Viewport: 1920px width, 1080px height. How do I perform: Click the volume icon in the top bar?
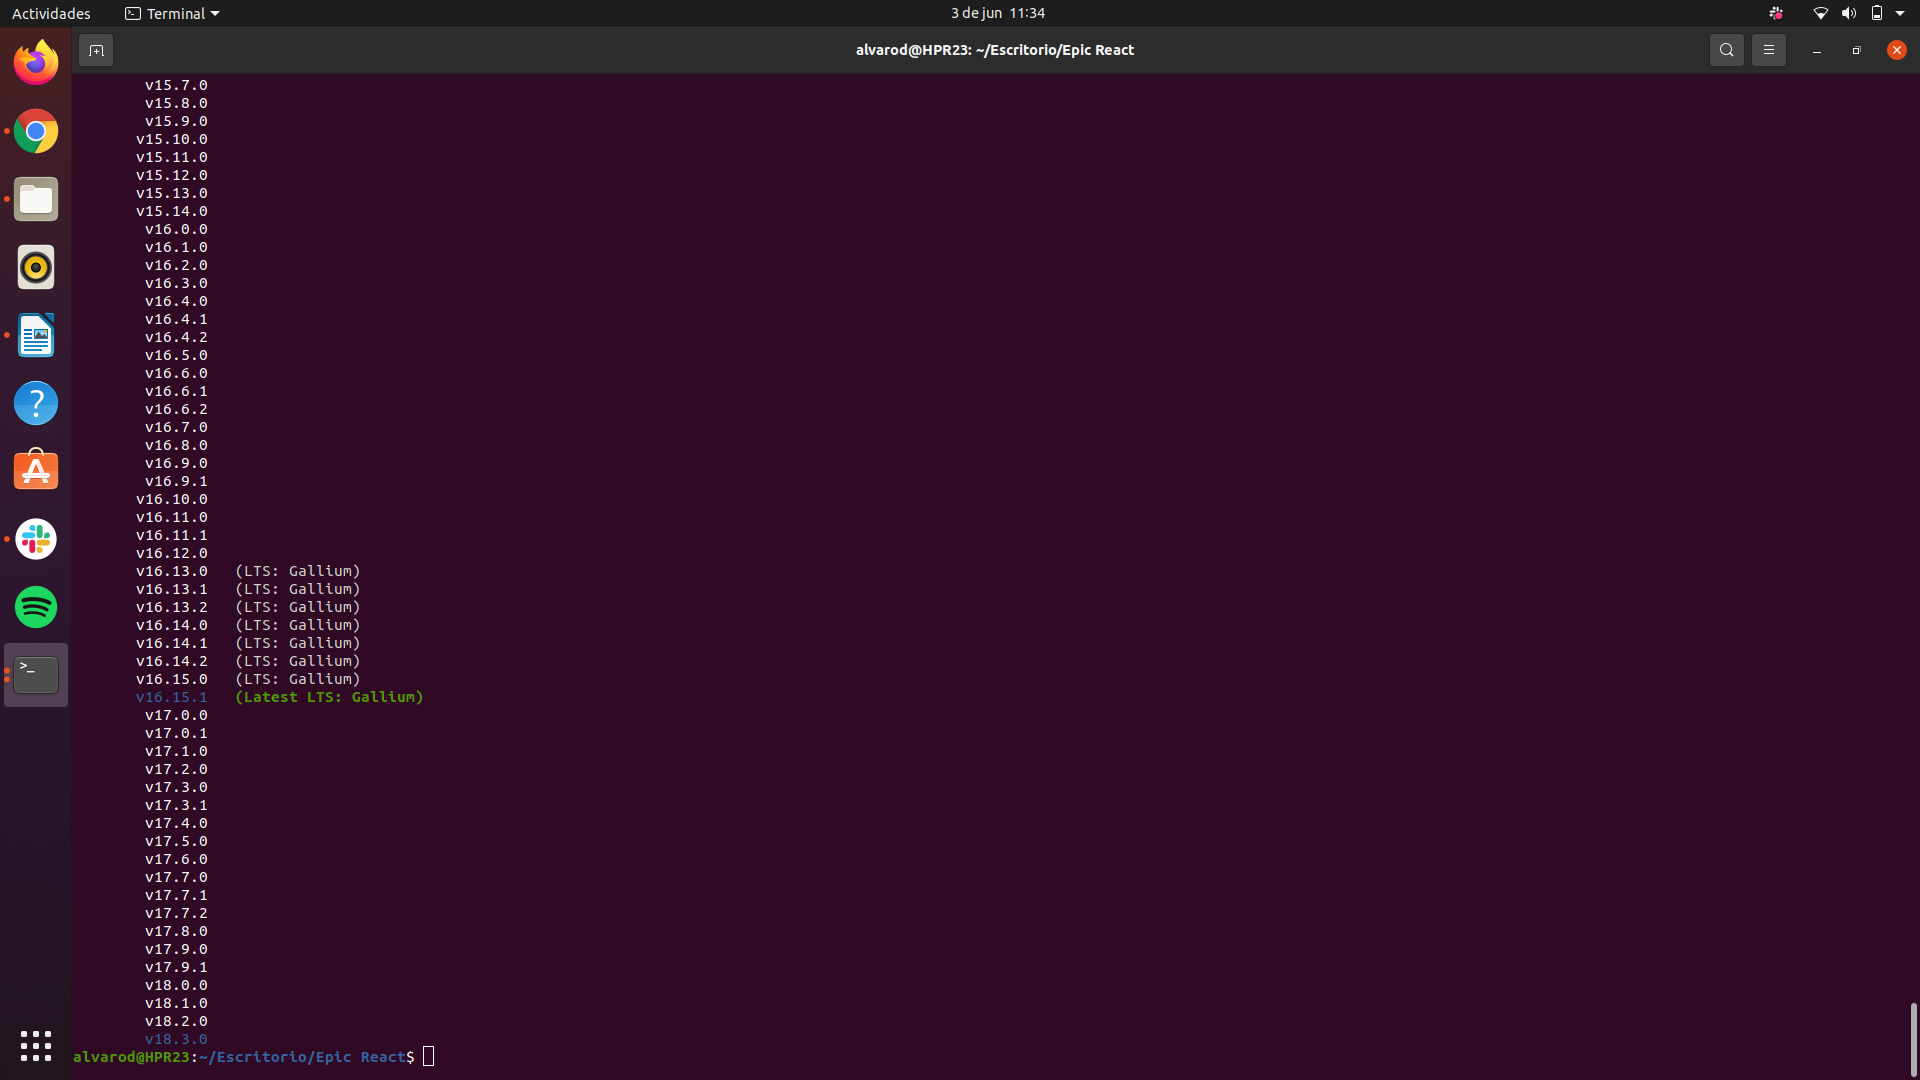coord(1849,13)
